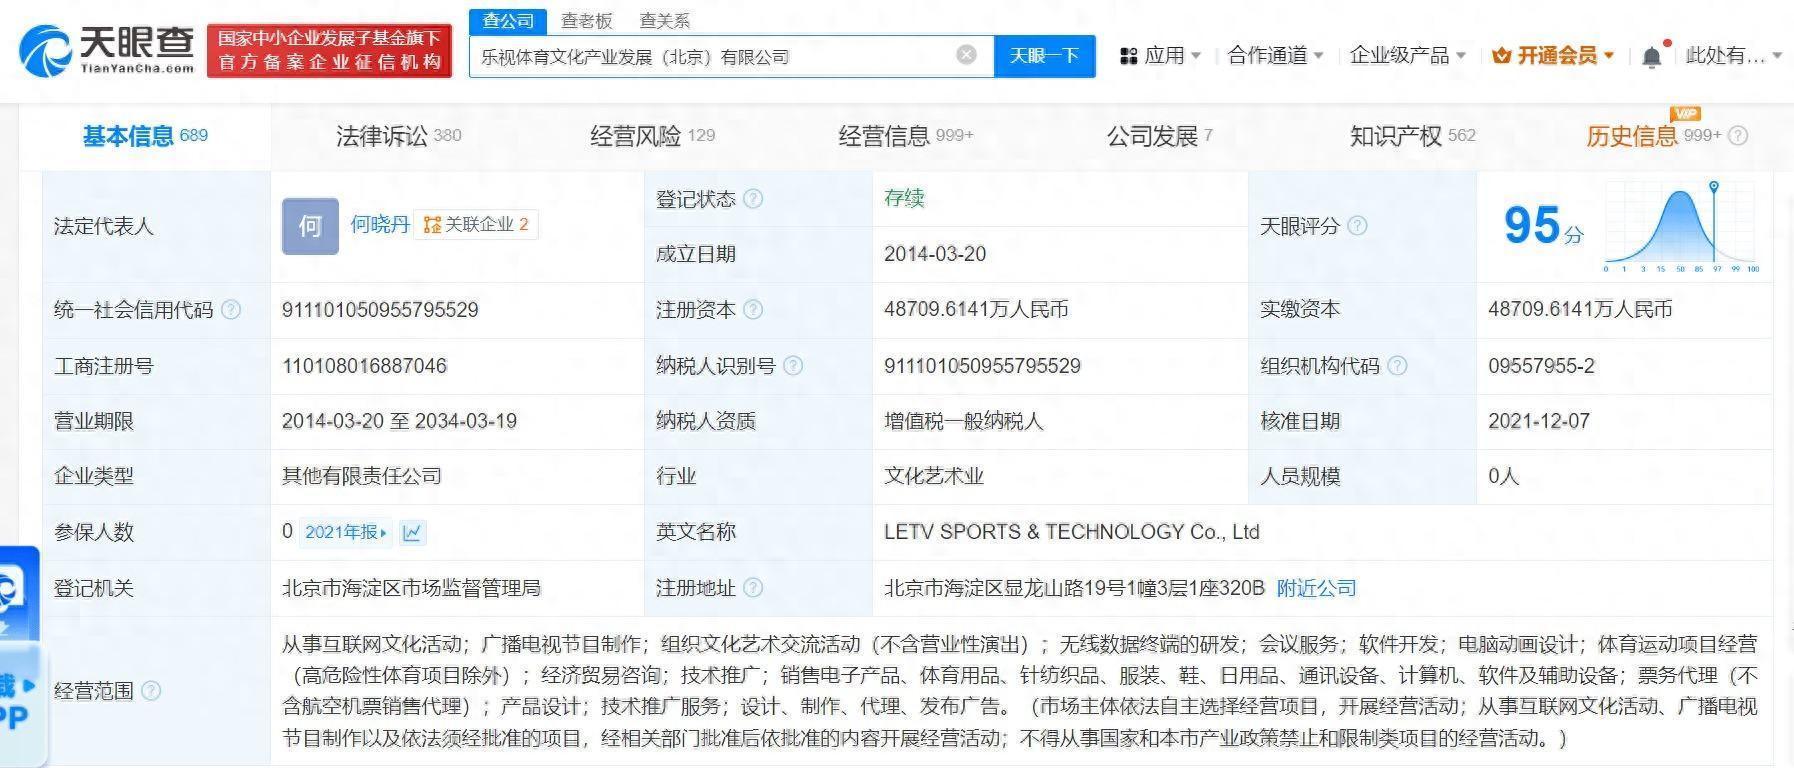Show help for 注册地址
Screen dimensions: 1794x768
[753, 588]
